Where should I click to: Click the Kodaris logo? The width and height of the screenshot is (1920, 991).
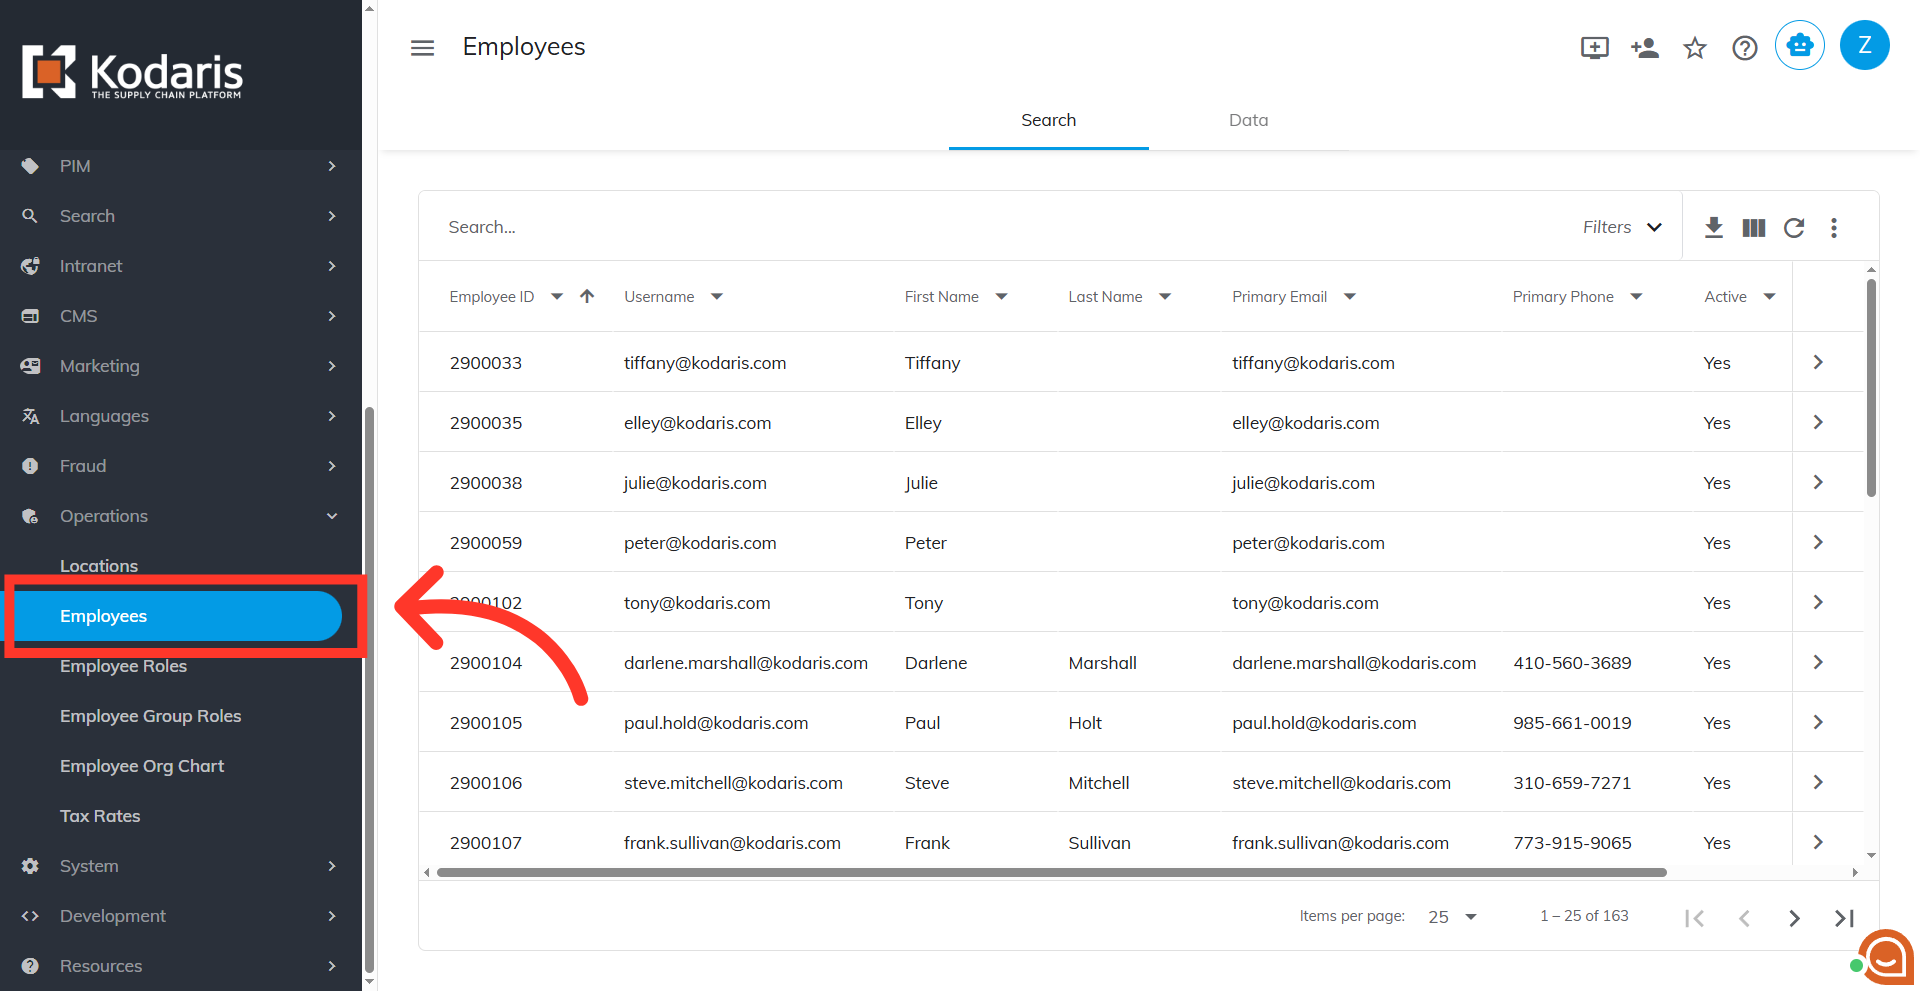132,72
